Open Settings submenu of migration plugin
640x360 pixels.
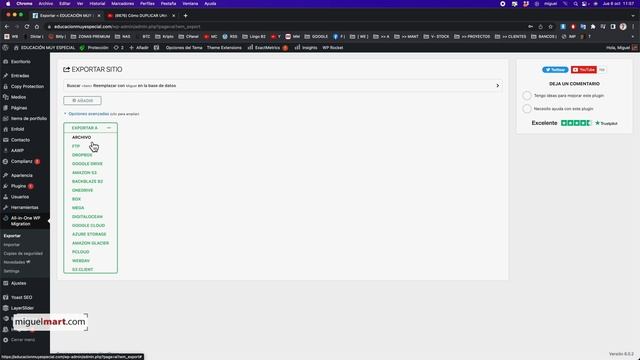(x=11, y=271)
